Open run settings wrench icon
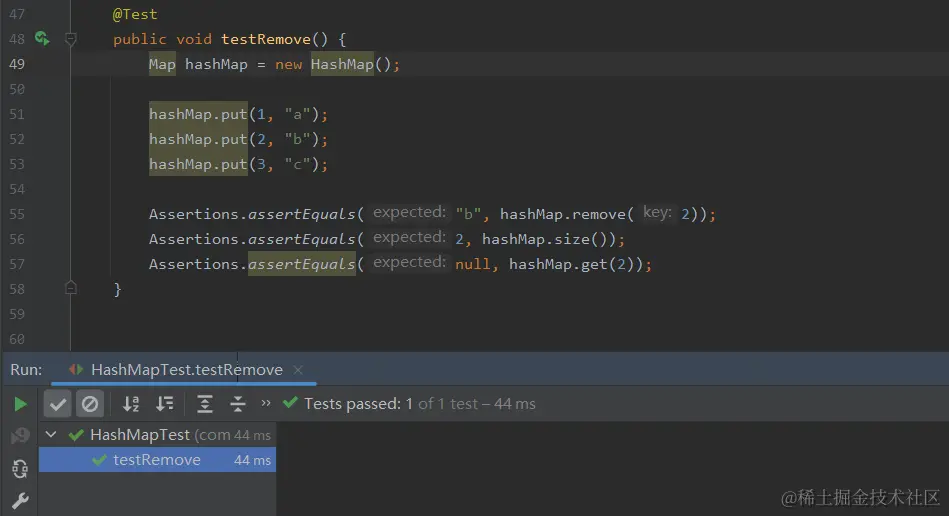 20,501
